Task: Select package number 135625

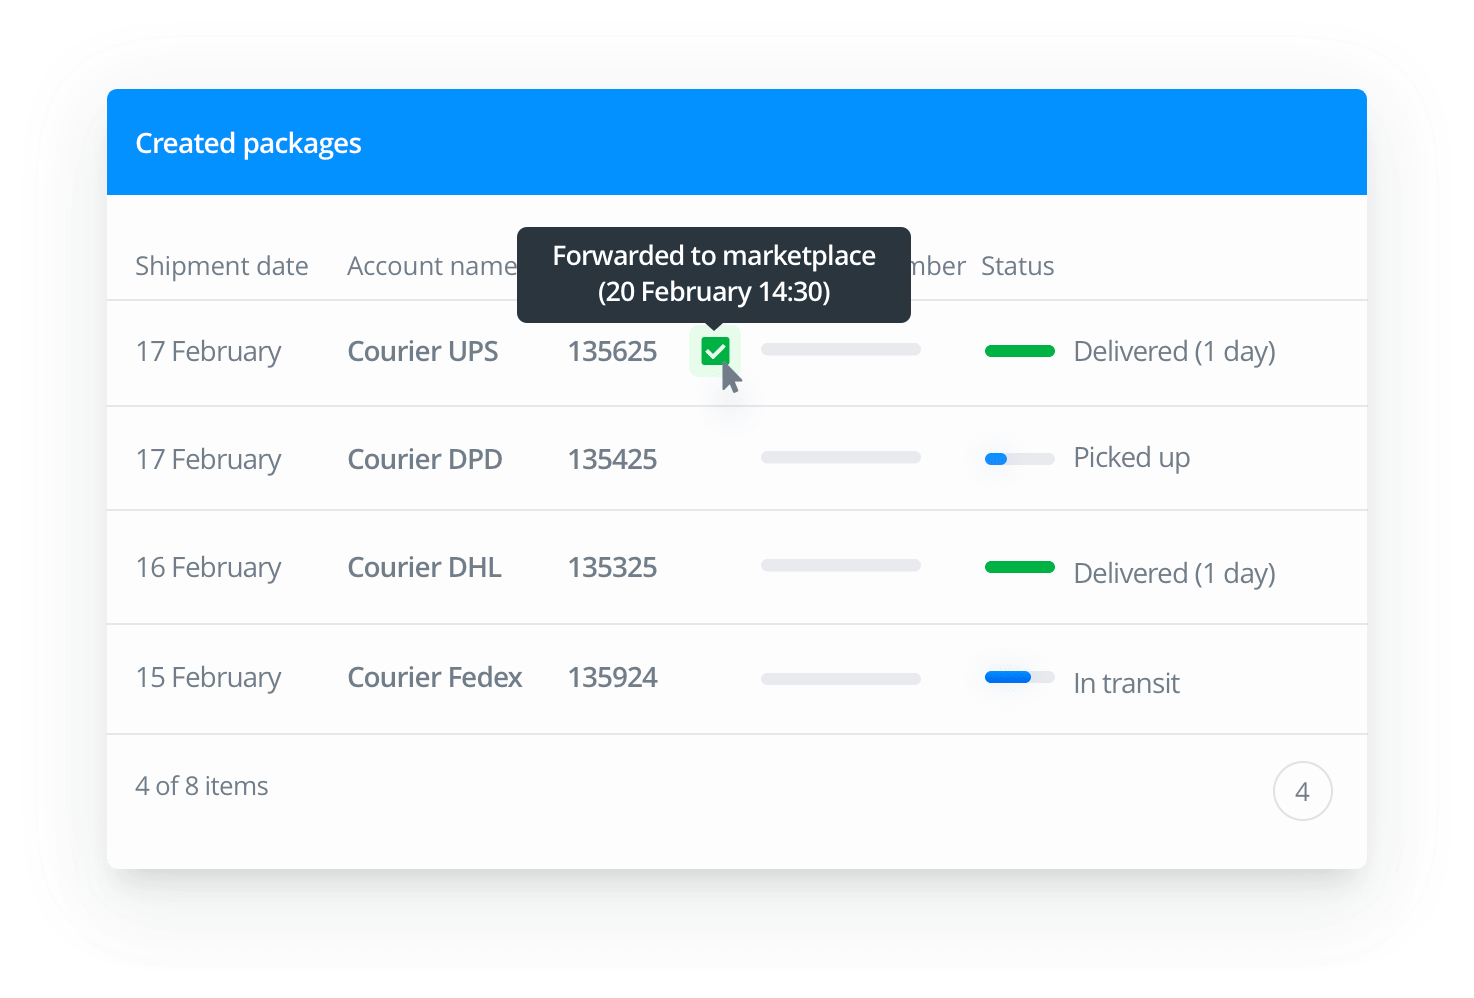Action: pos(612,352)
